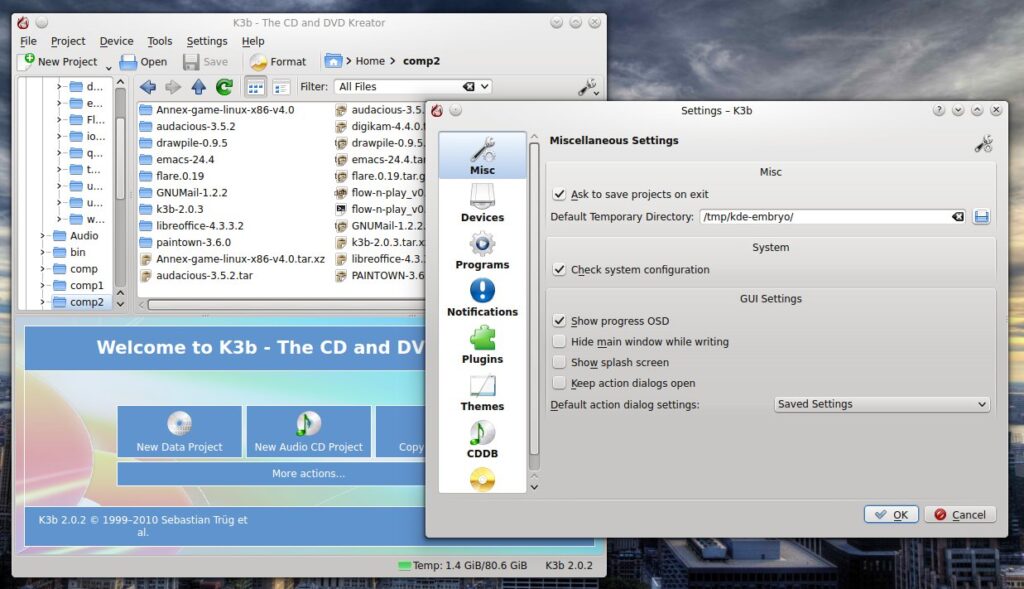1024x589 pixels.
Task: Enable Keep action dialogs open
Action: coord(559,383)
